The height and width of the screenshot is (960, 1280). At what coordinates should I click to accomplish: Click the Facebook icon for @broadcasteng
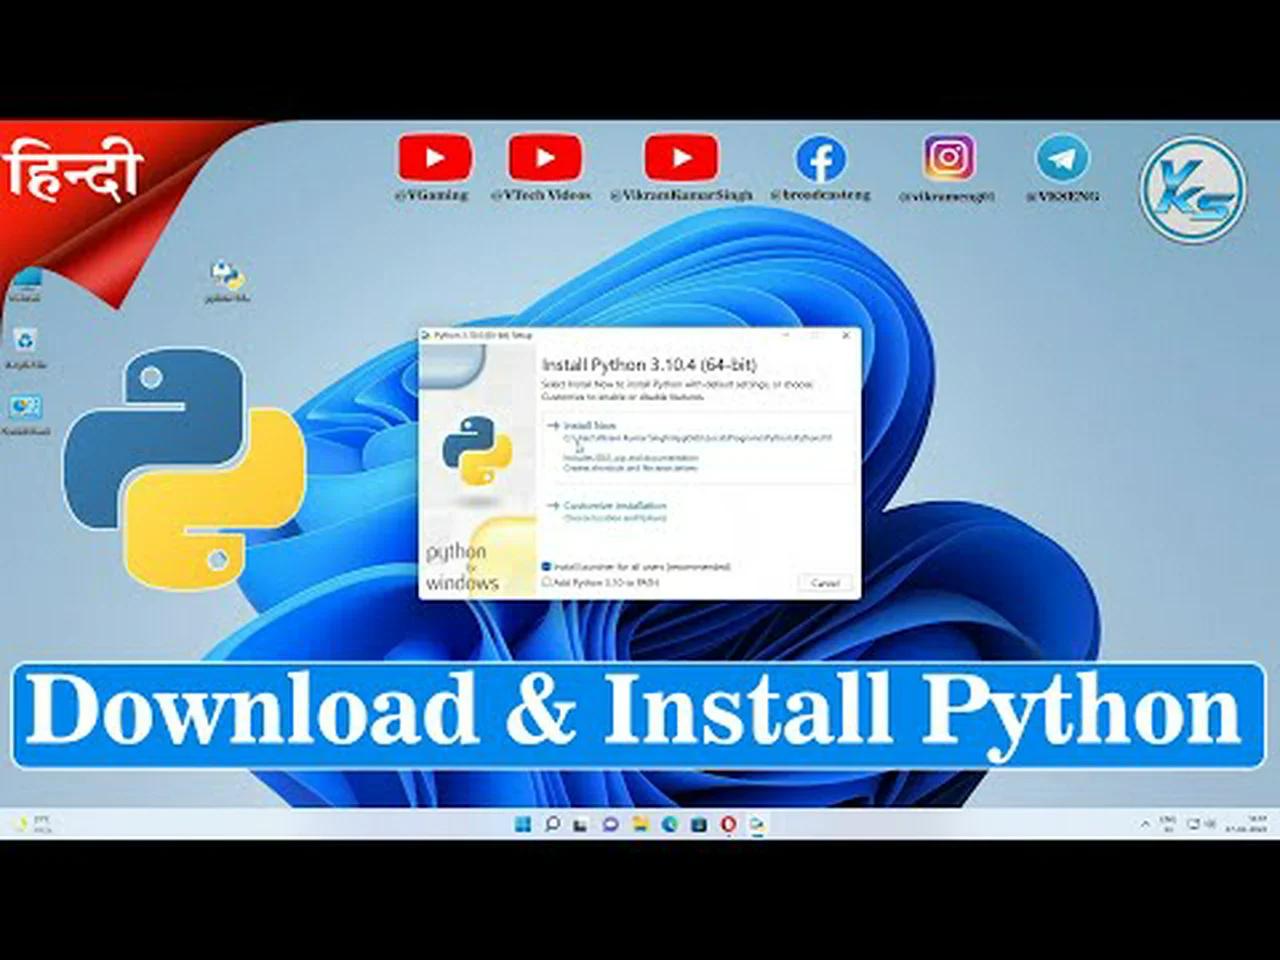[x=822, y=160]
